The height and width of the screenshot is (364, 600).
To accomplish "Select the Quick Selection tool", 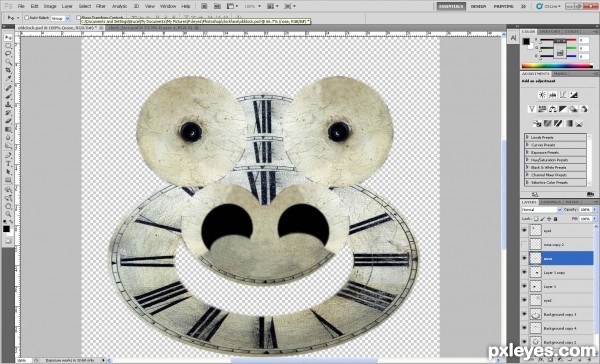I will click(x=8, y=62).
